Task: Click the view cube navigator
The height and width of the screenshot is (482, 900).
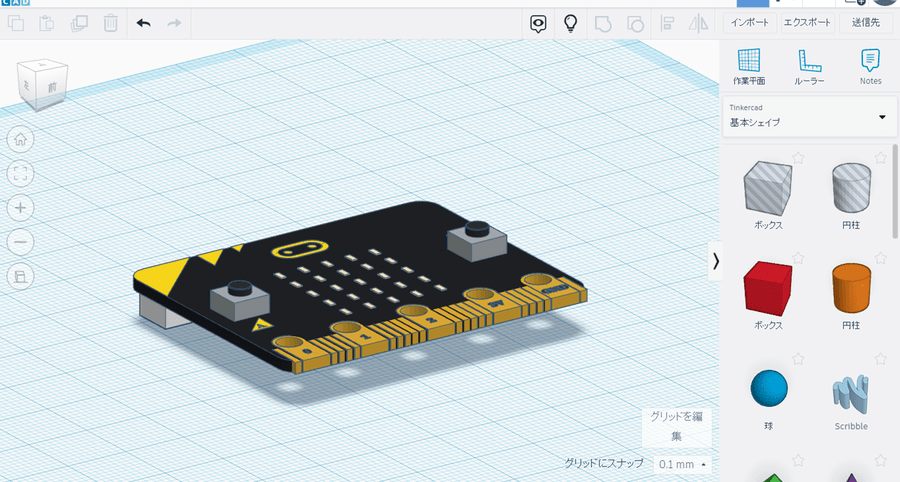Action: coord(43,84)
